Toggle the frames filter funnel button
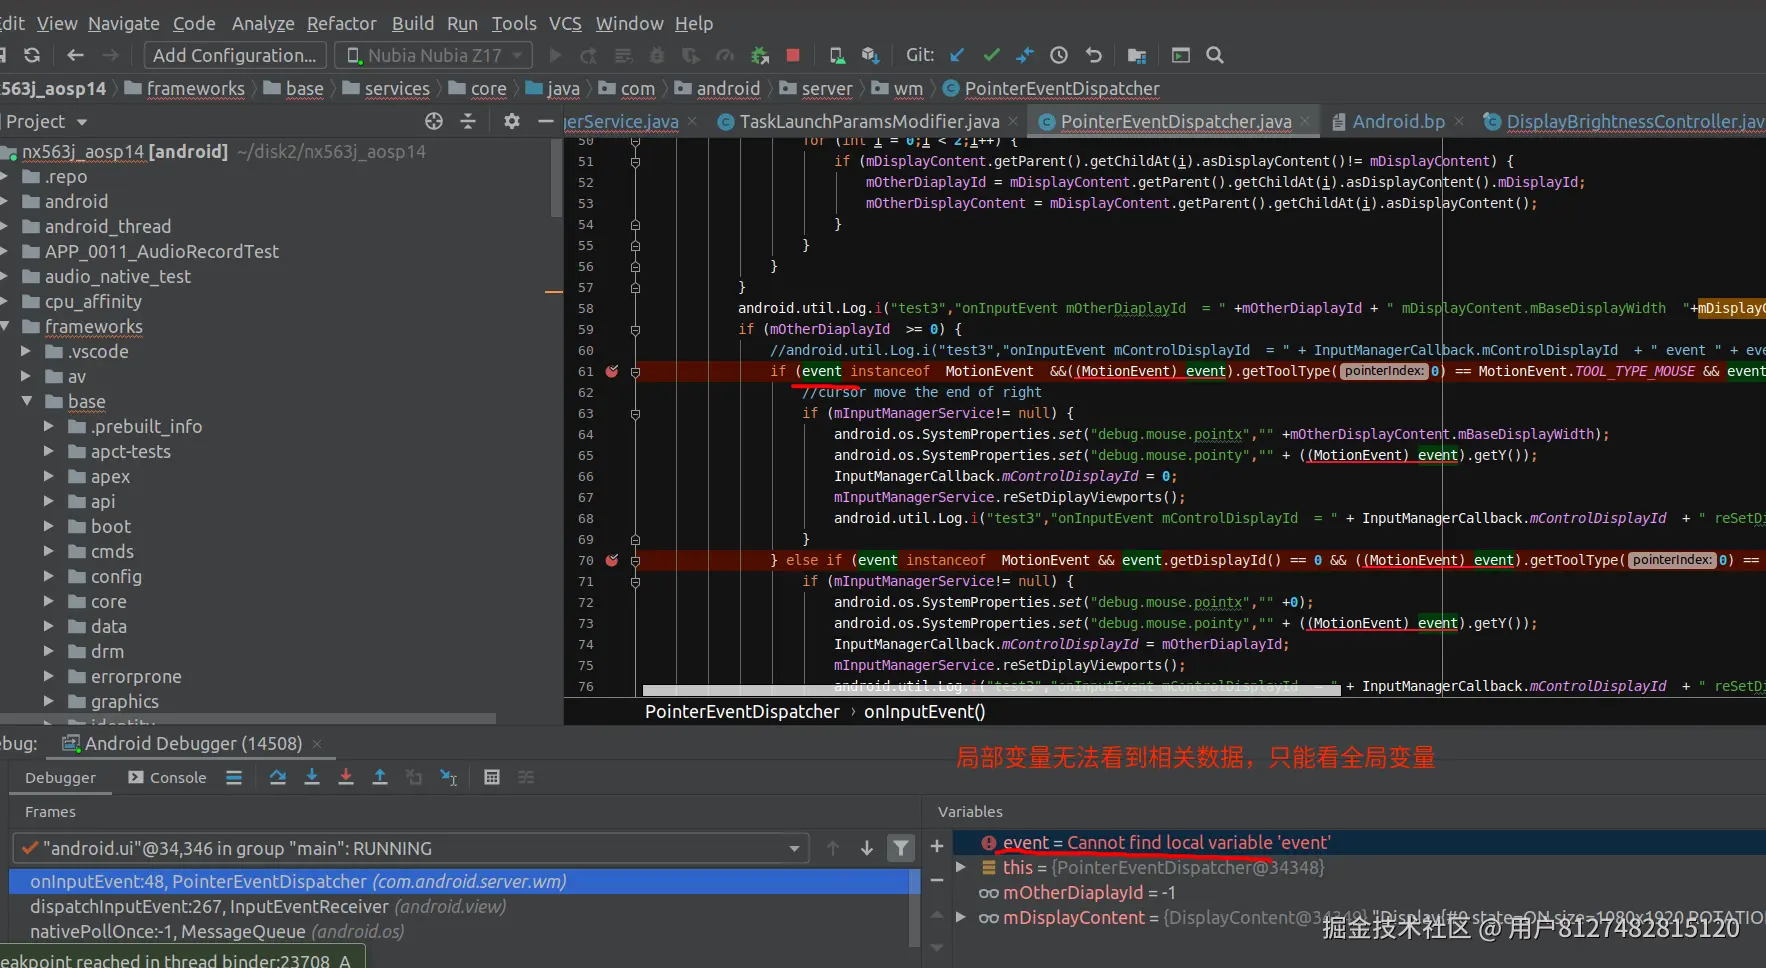 click(901, 848)
